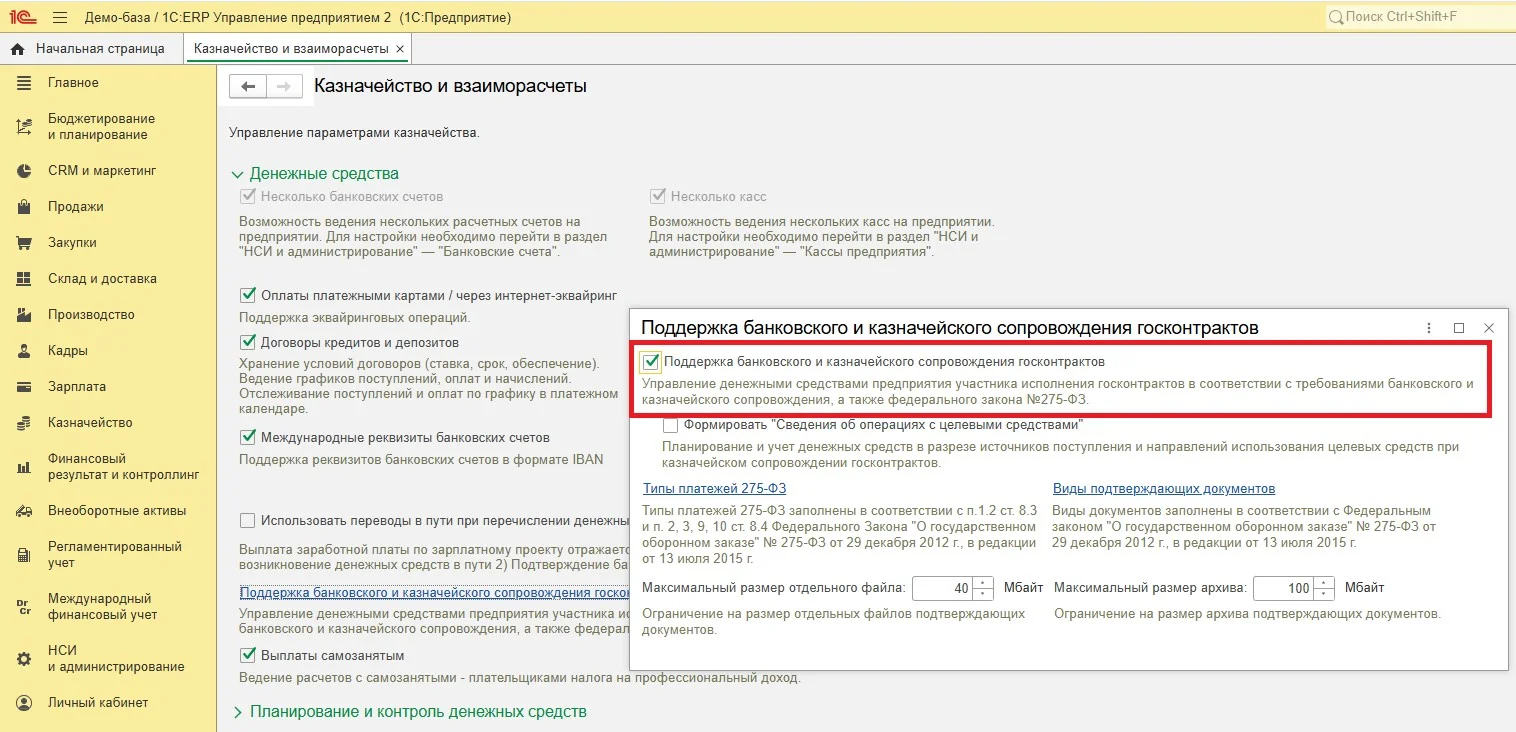The height and width of the screenshot is (732, 1516).
Task: Click the Производство factory icon
Action: (x=24, y=315)
